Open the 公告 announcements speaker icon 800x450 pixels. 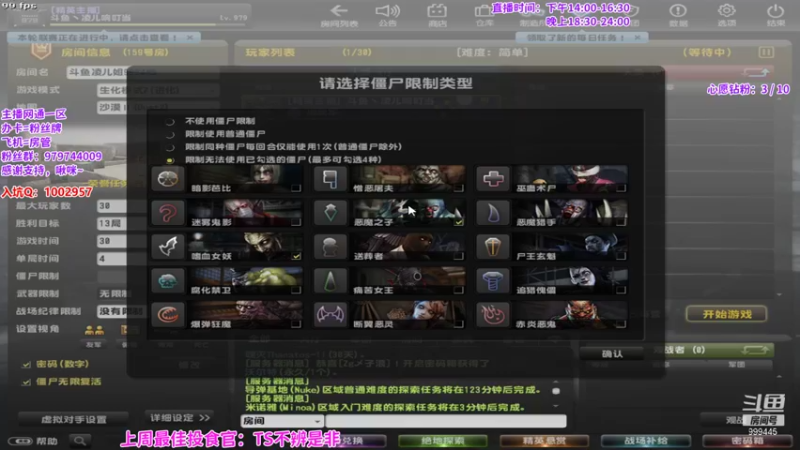(x=388, y=11)
